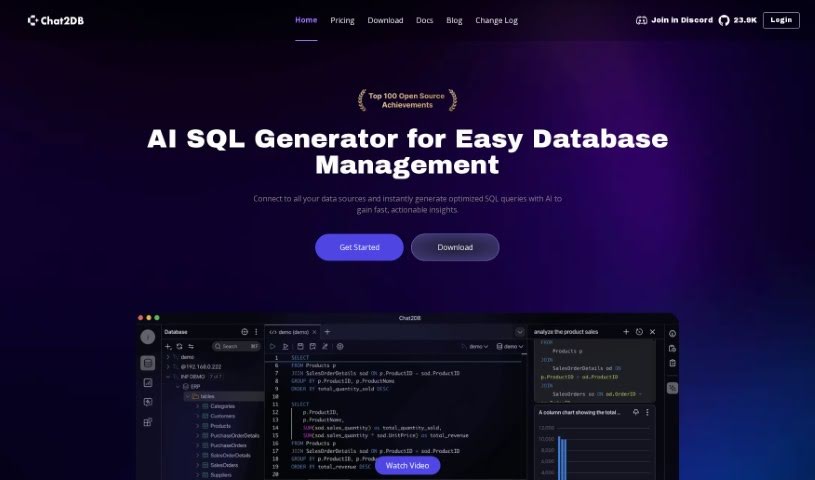Click the second save icon in the editor toolbar
Viewport: 815px width, 480px height.
coord(312,346)
